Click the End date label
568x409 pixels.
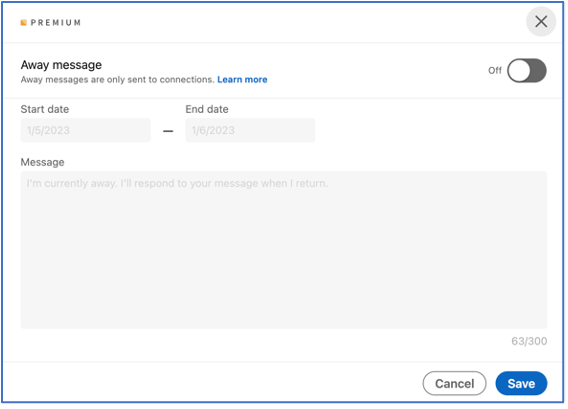(207, 109)
